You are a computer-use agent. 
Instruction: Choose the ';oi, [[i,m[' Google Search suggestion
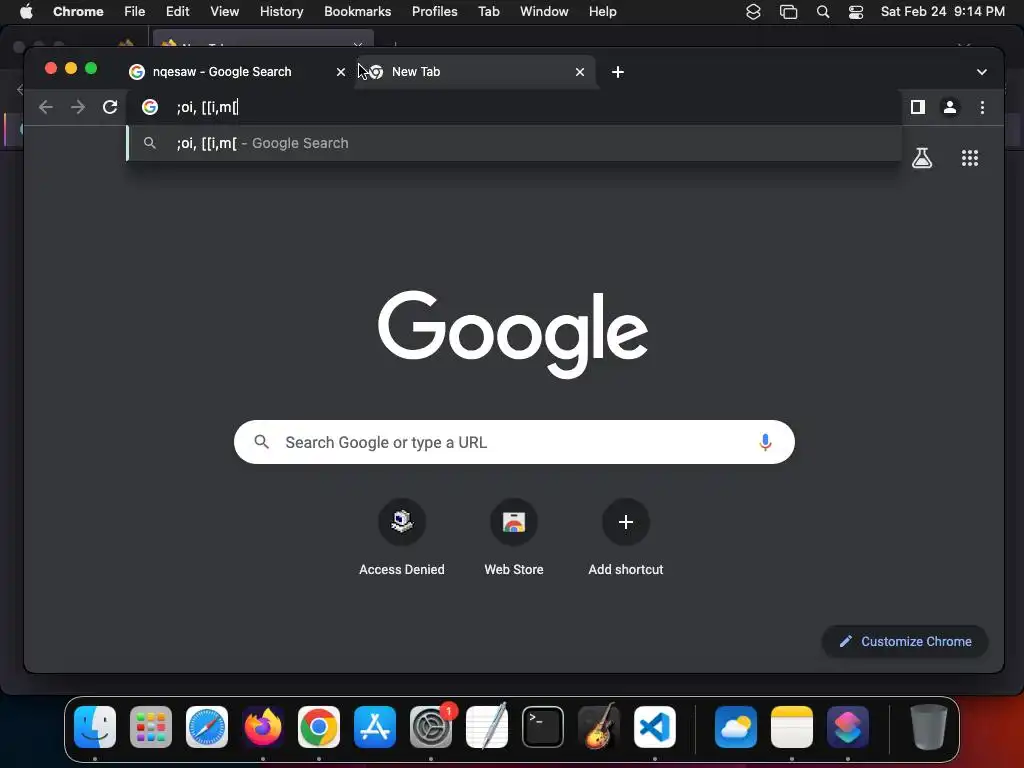coord(514,143)
